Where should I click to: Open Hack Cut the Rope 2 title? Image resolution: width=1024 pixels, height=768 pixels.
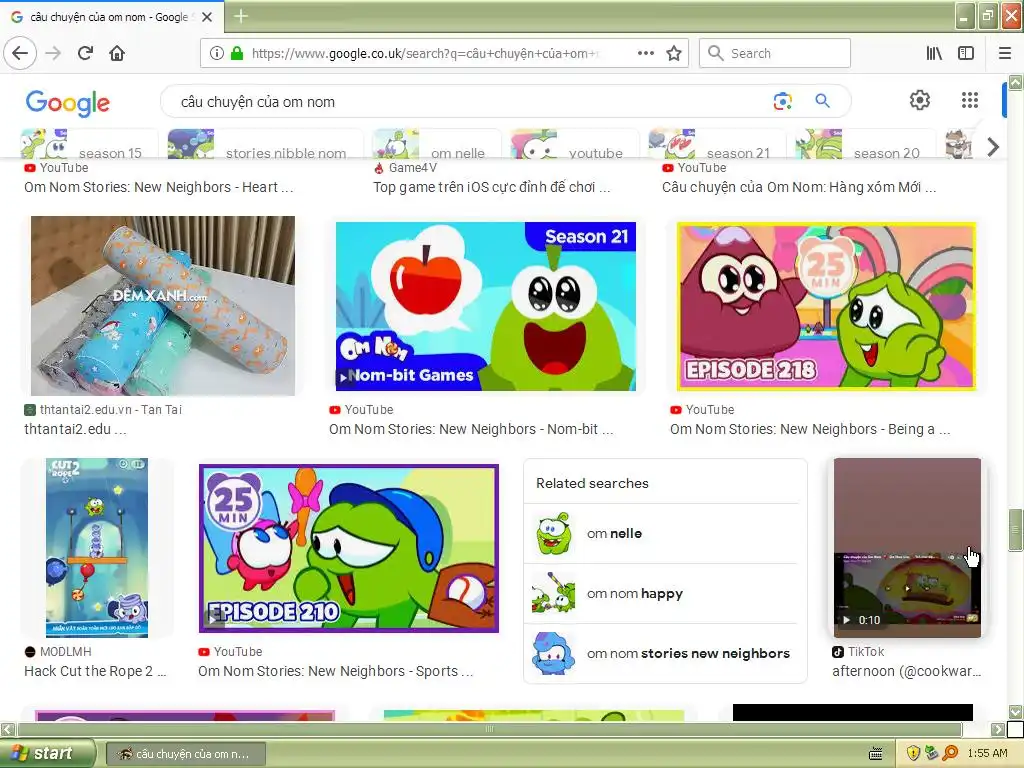click(x=95, y=671)
